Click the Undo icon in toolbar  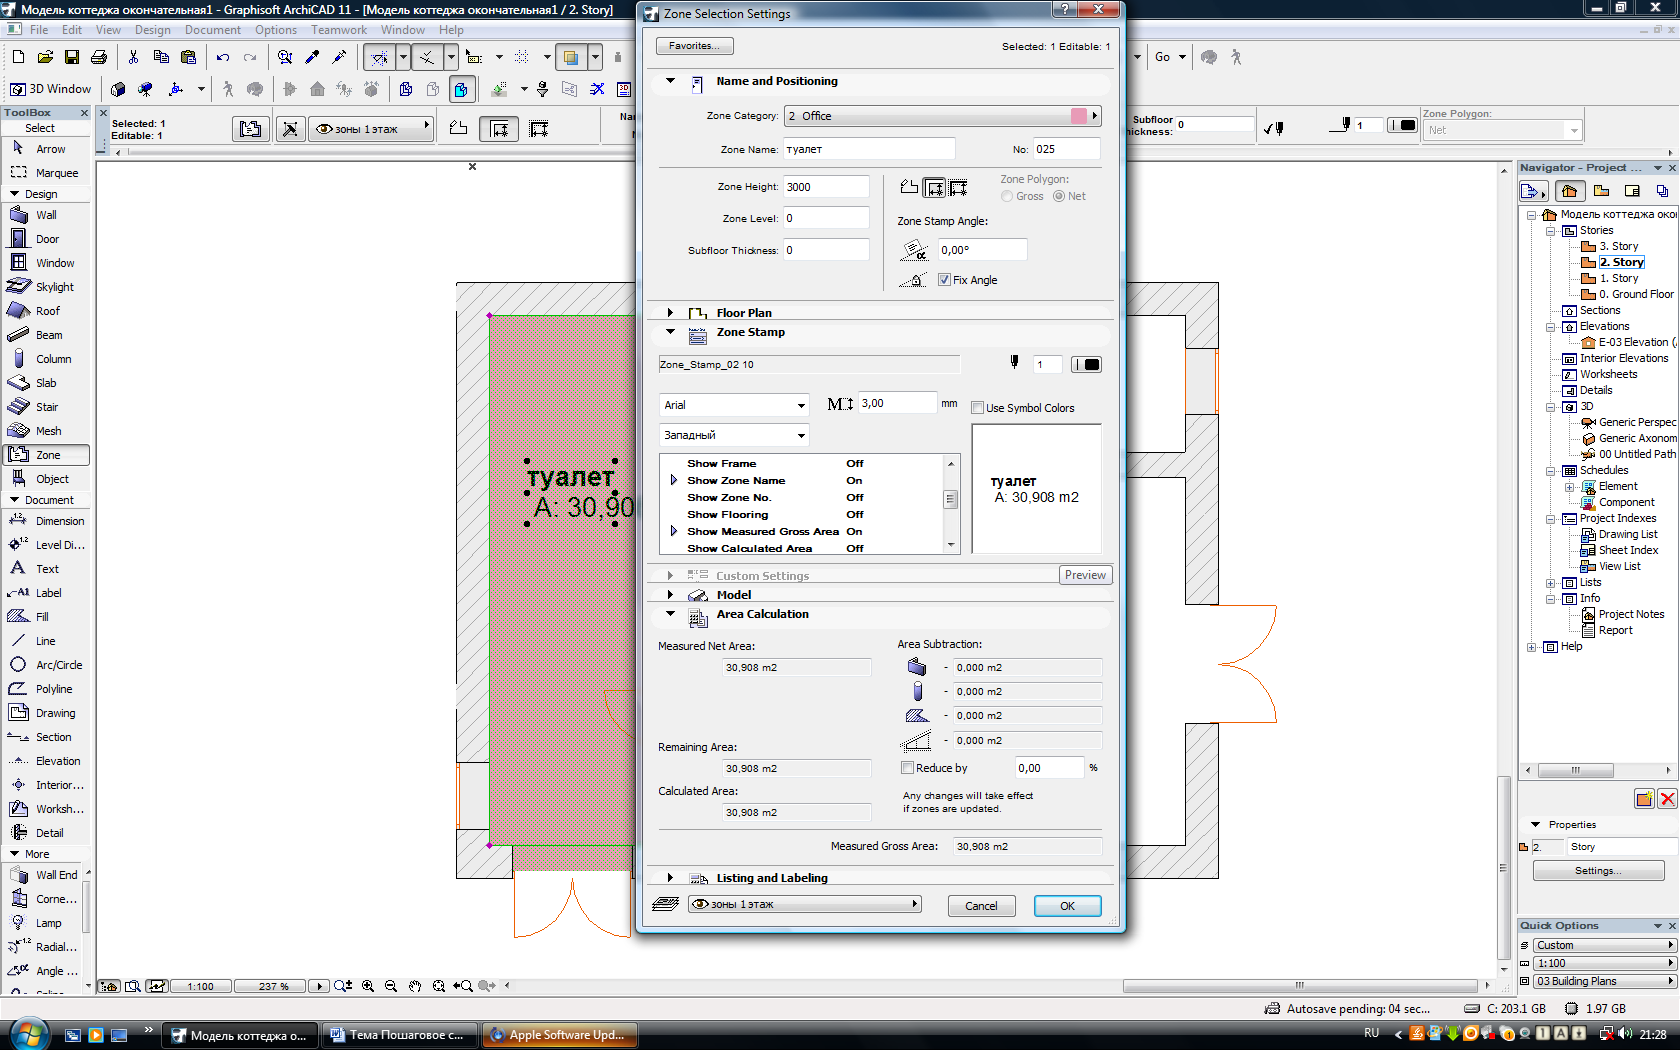(x=222, y=57)
